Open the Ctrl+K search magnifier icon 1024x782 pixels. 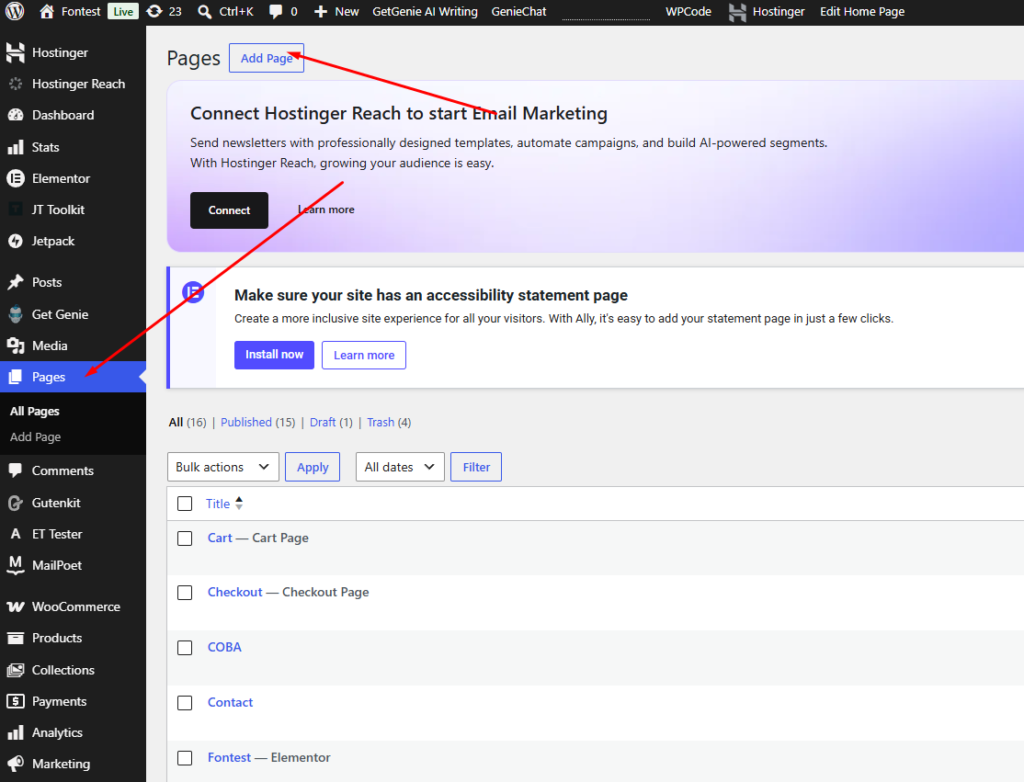coord(204,12)
